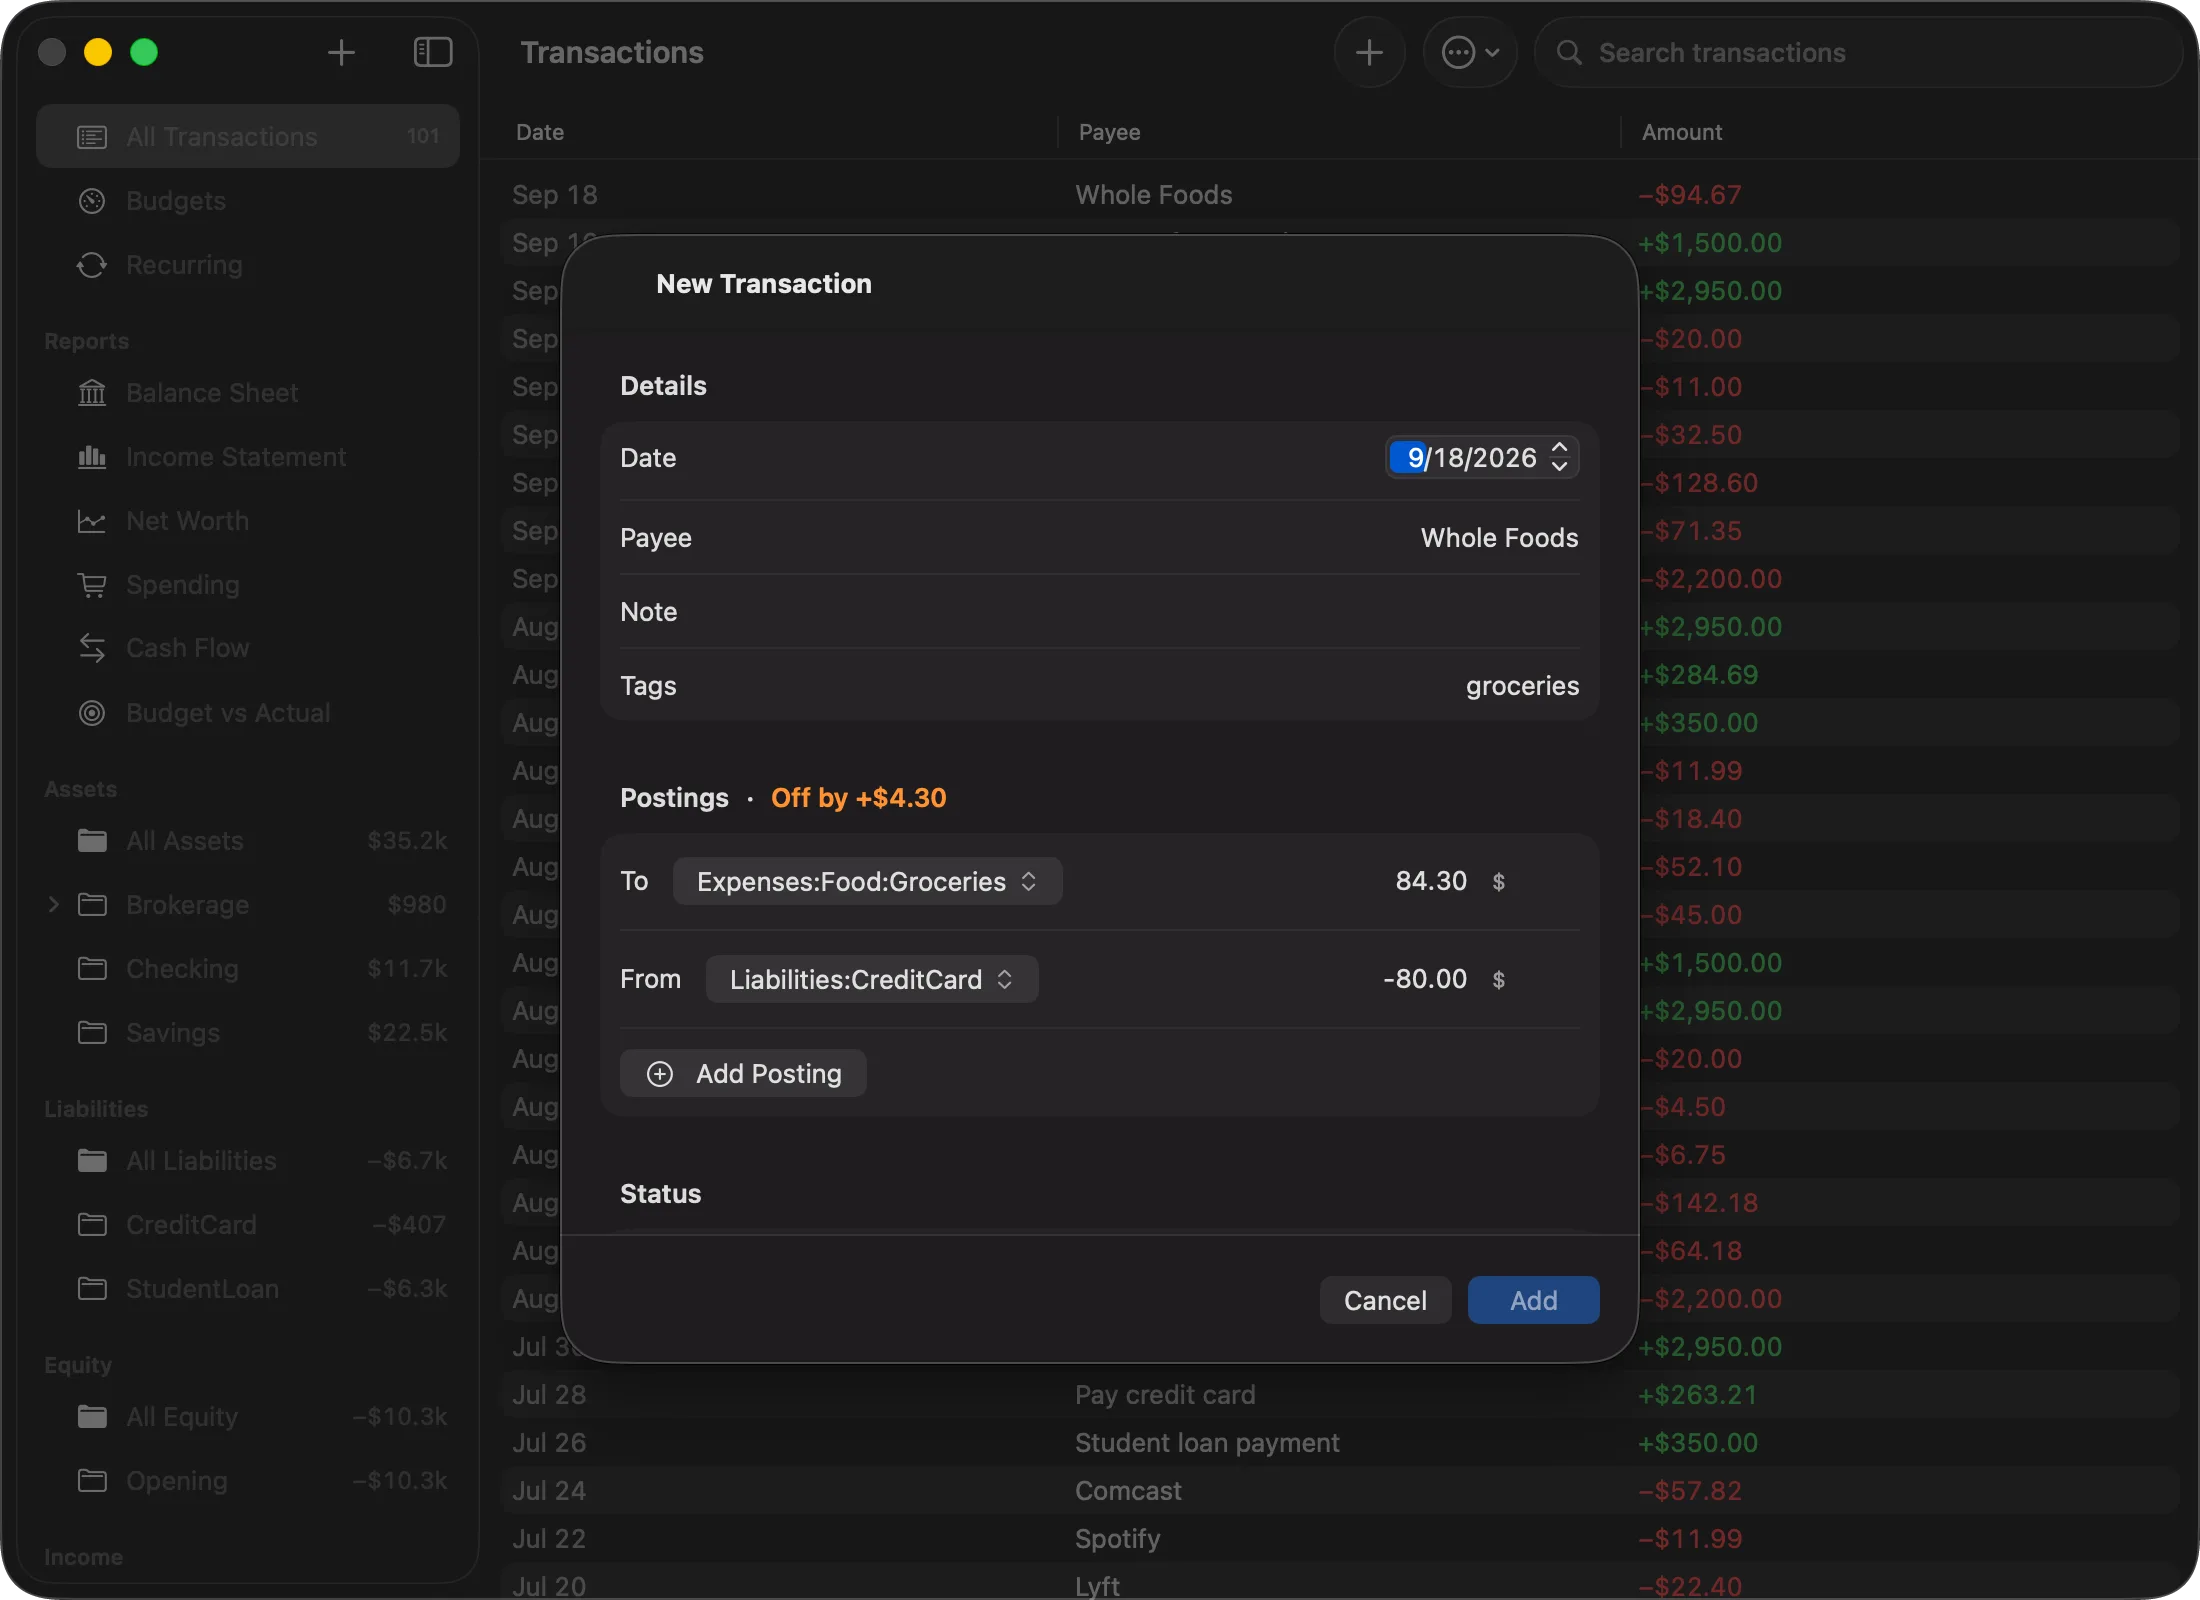Open Spending cart icon
The height and width of the screenshot is (1600, 2200).
pyautogui.click(x=92, y=585)
